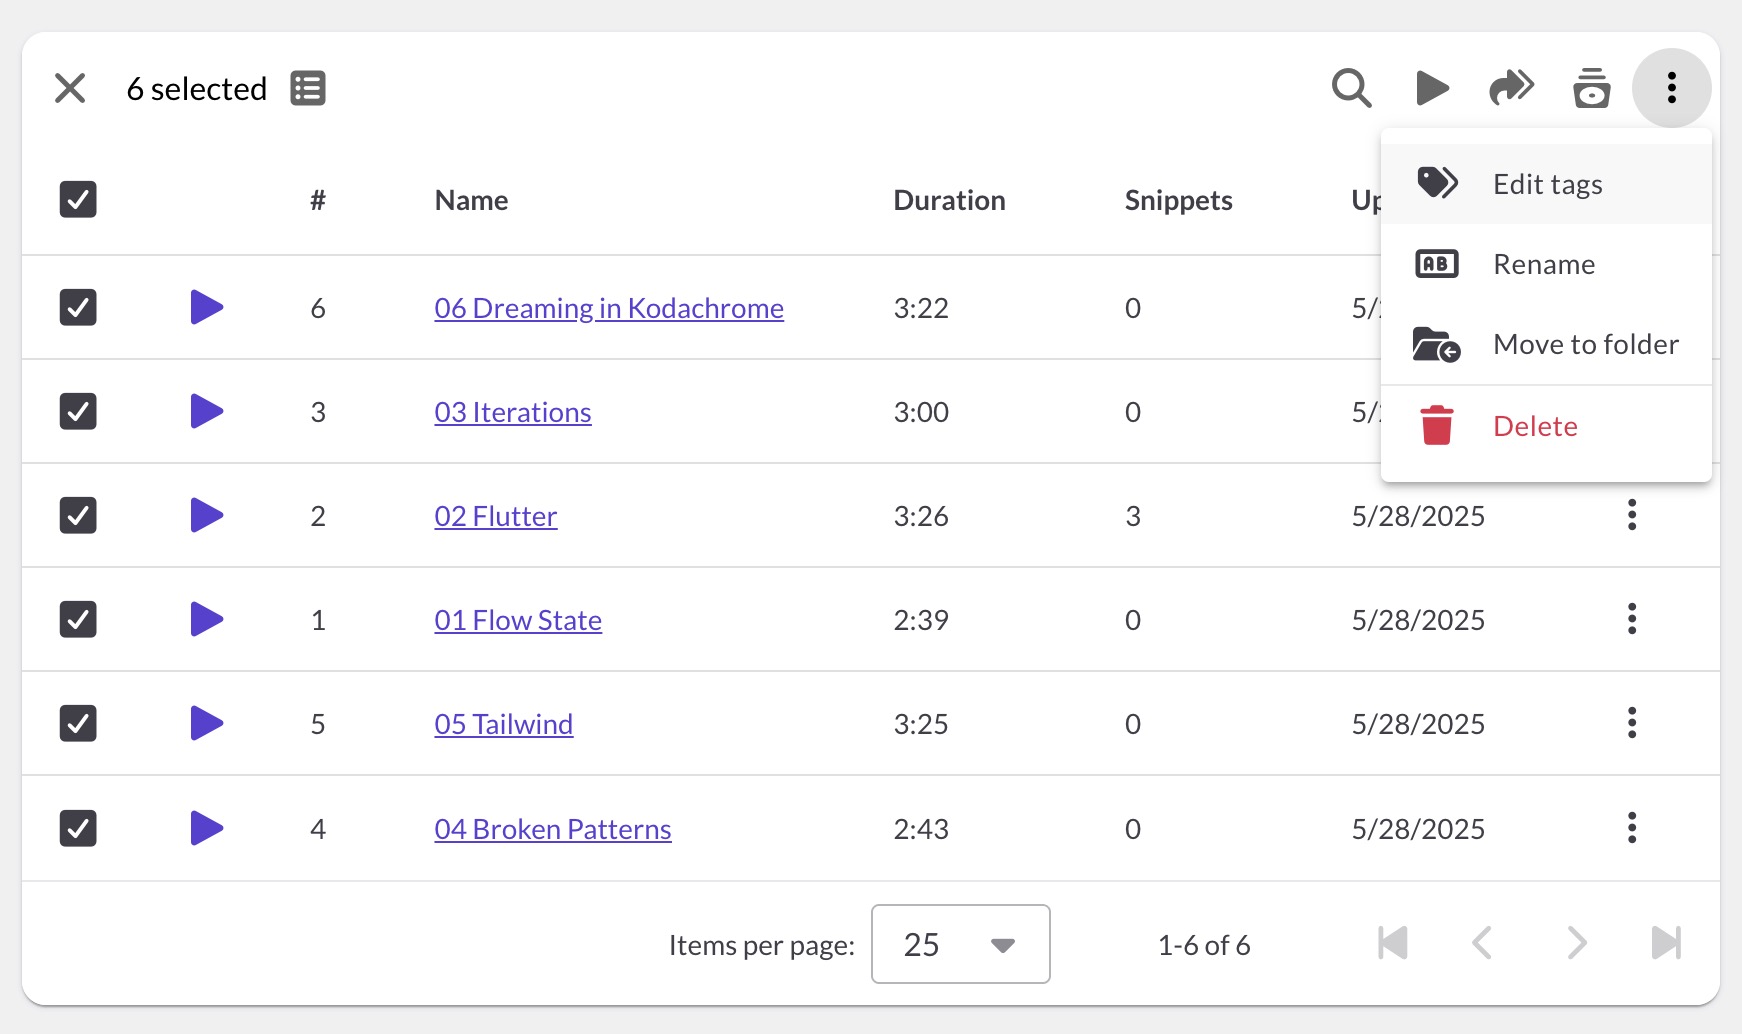The image size is (1742, 1034).
Task: Sort the table by Duration column header
Action: 949,200
